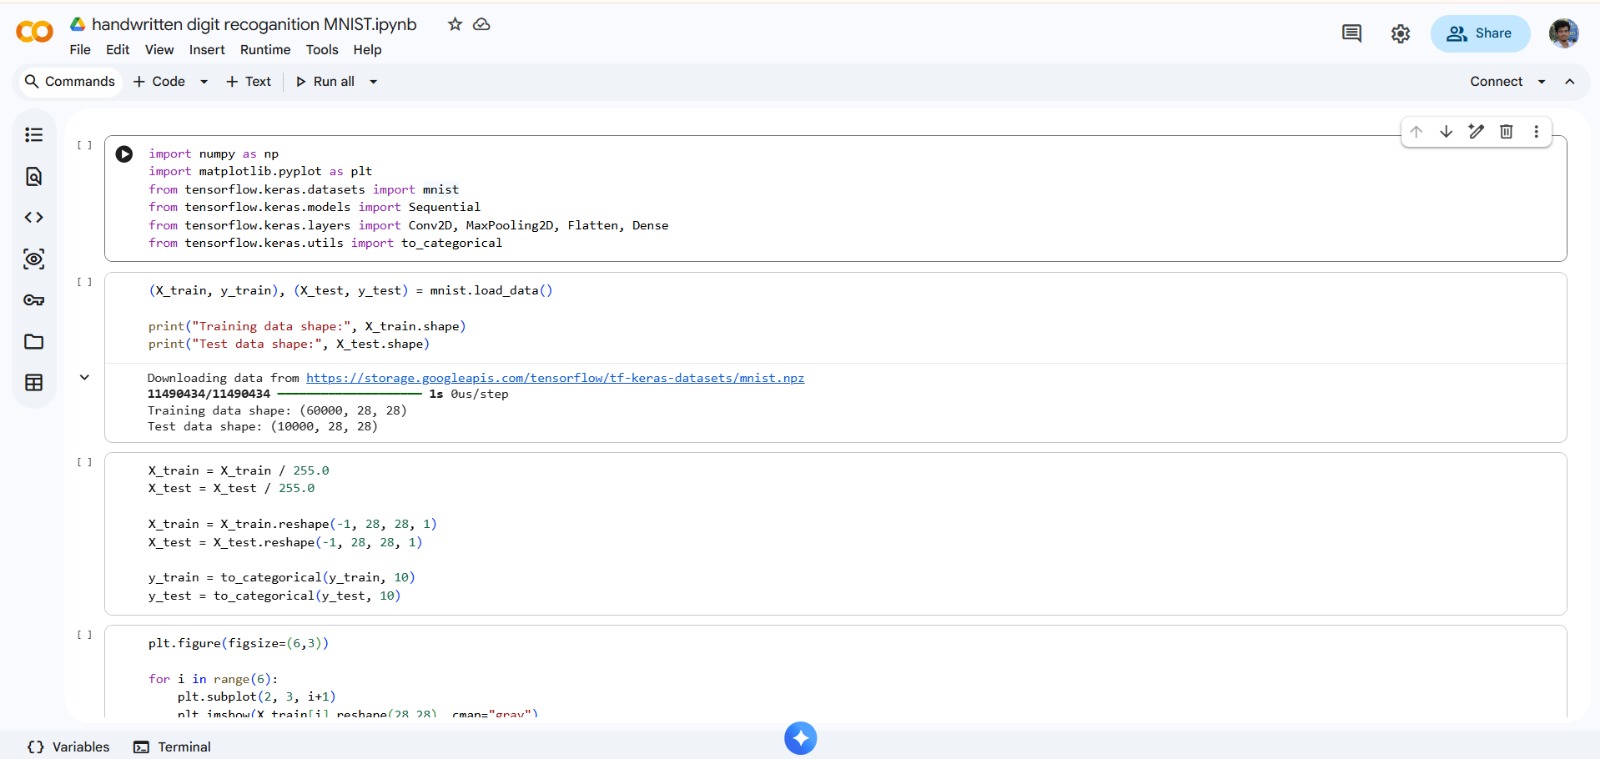
Task: Open the Connect runtime options dropdown
Action: 1542,82
